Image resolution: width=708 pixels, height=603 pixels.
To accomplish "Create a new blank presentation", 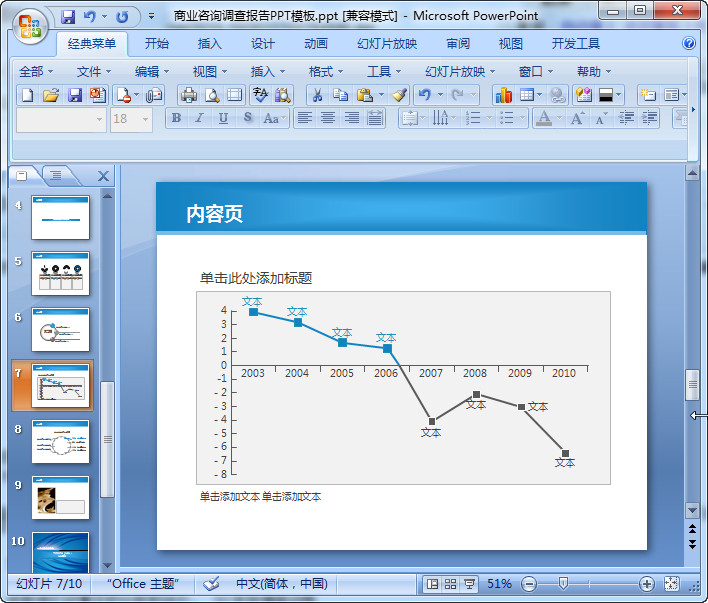I will point(28,95).
